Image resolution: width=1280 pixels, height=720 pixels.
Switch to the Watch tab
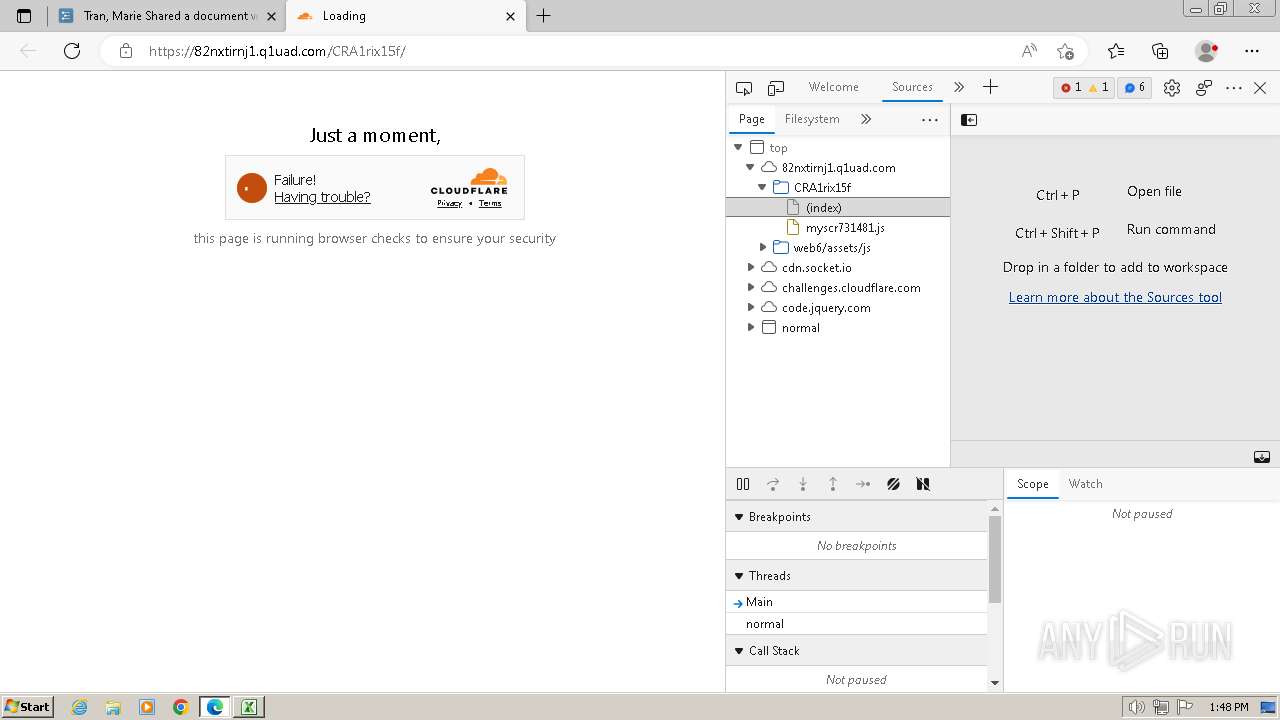[x=1085, y=484]
